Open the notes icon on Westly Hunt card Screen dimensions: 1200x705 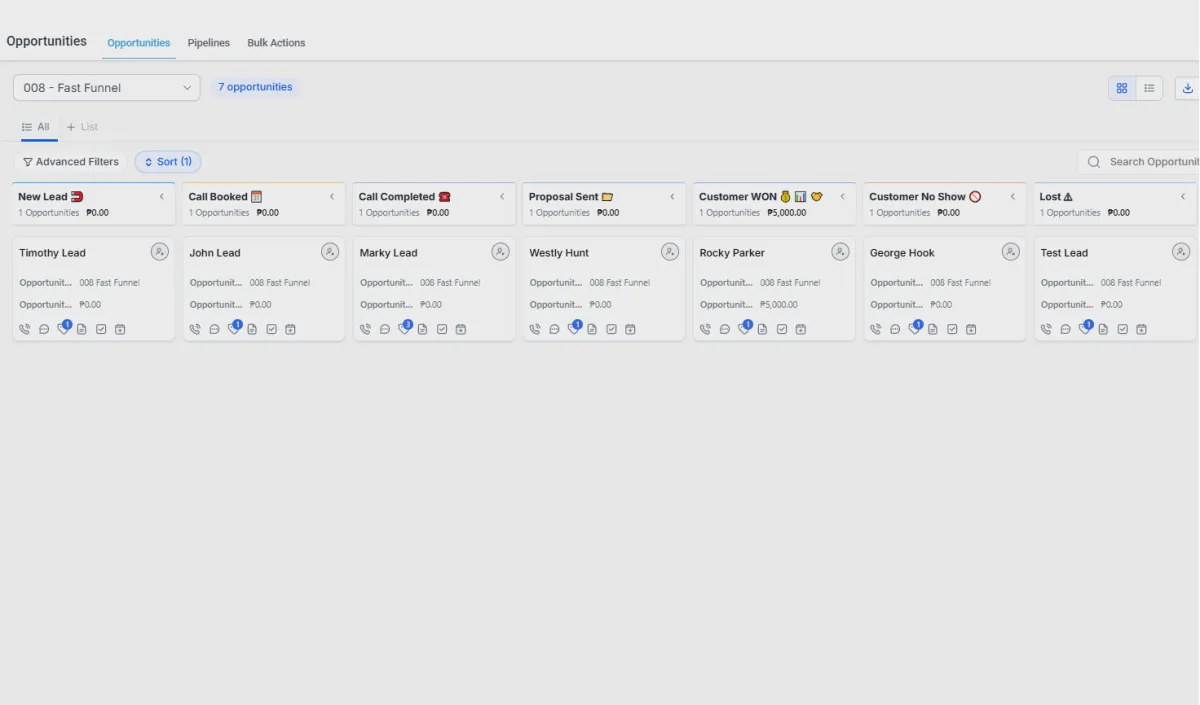(592, 329)
